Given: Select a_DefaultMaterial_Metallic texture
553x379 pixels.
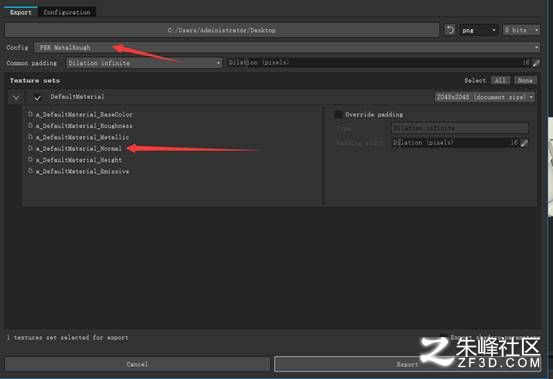Looking at the screenshot, I should click(82, 137).
